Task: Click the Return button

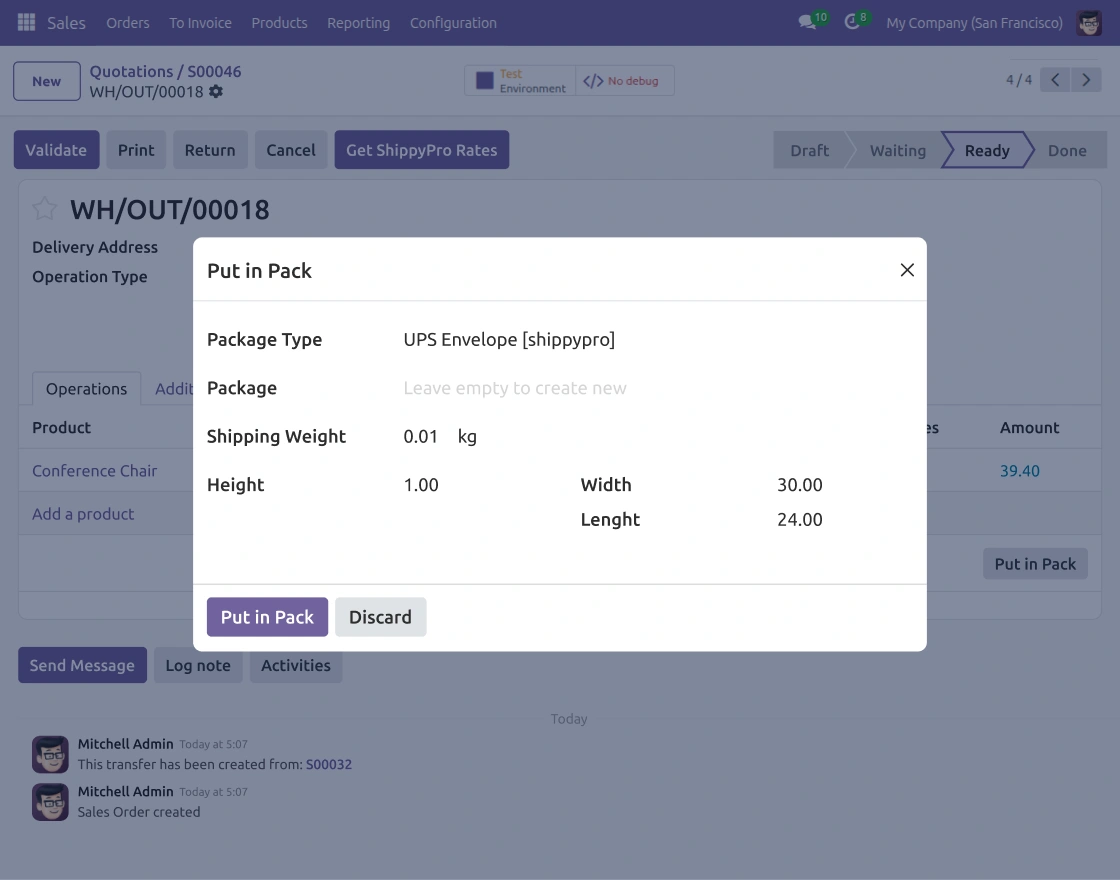Action: point(210,150)
